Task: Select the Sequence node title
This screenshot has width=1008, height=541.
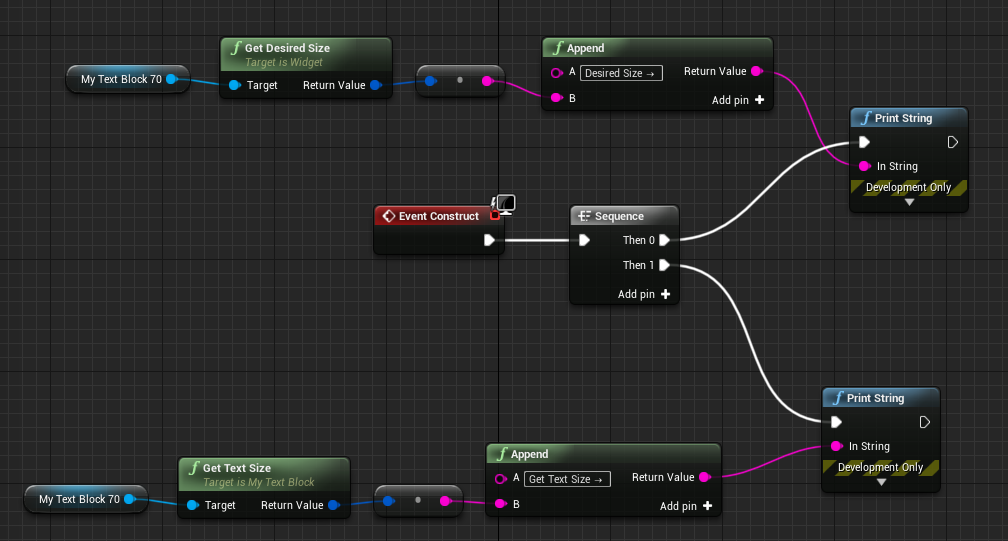Action: pyautogui.click(x=619, y=216)
